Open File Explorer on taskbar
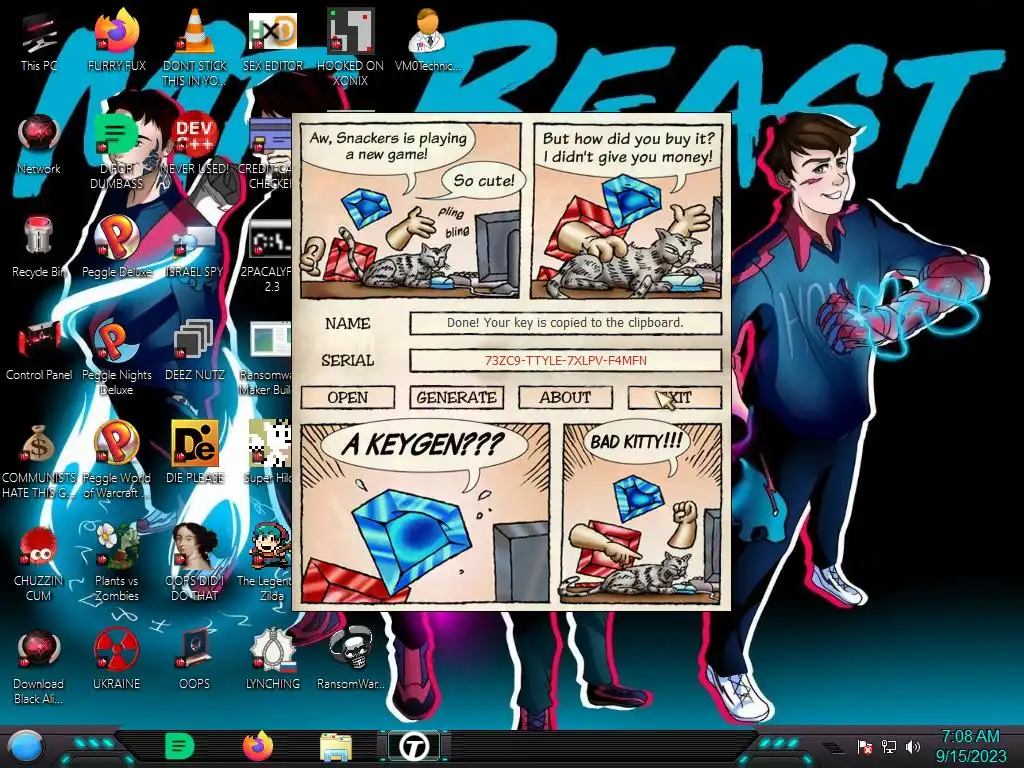1024x768 pixels. (336, 747)
